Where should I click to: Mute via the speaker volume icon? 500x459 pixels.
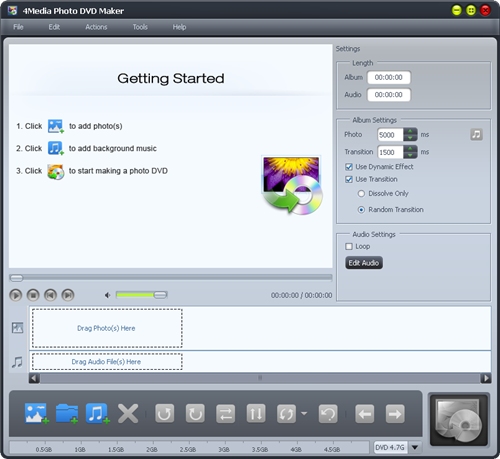pos(107,295)
